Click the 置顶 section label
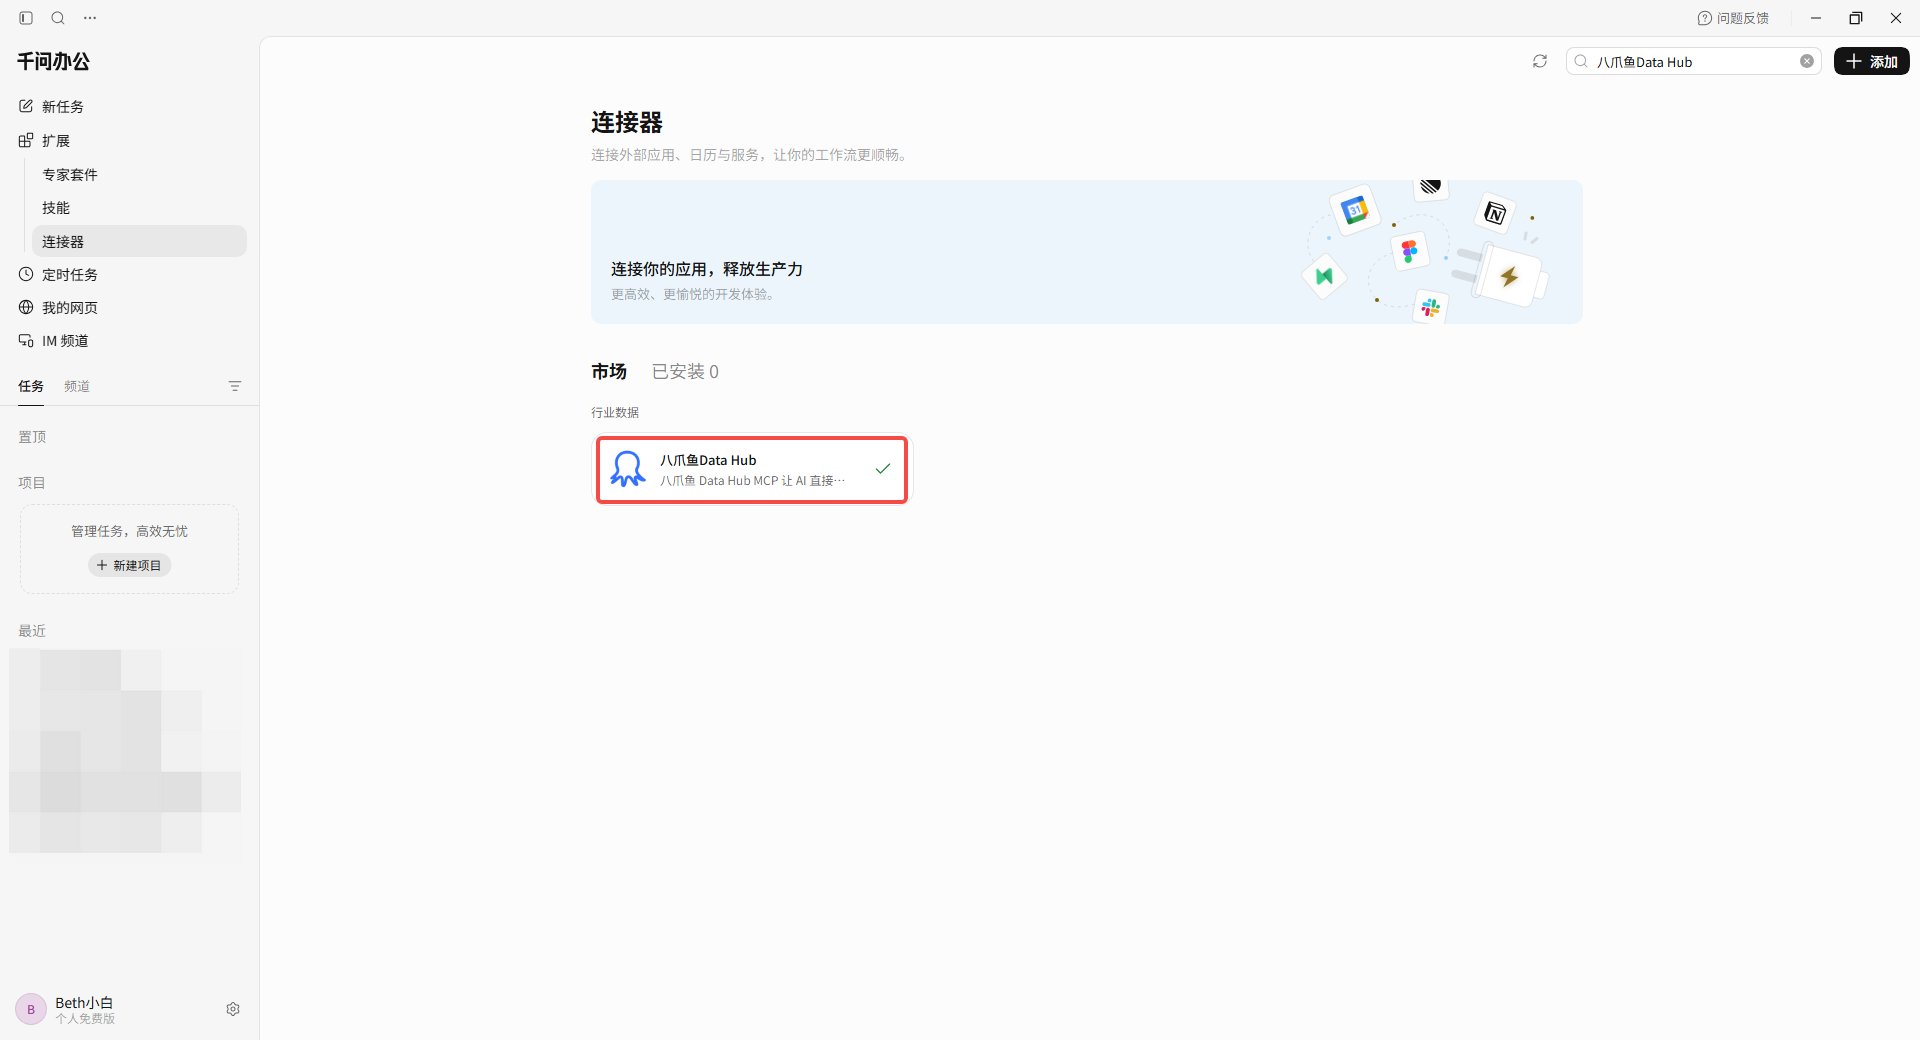This screenshot has height=1040, width=1920. click(32, 437)
